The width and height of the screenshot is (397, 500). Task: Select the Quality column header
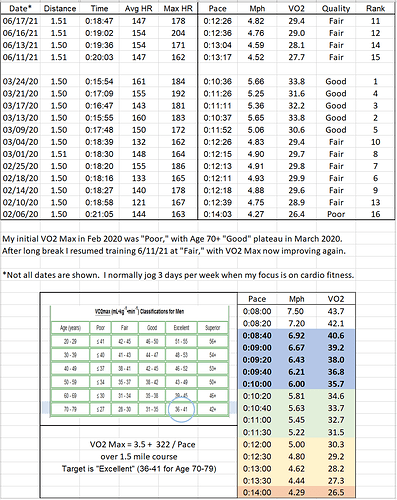click(x=336, y=8)
